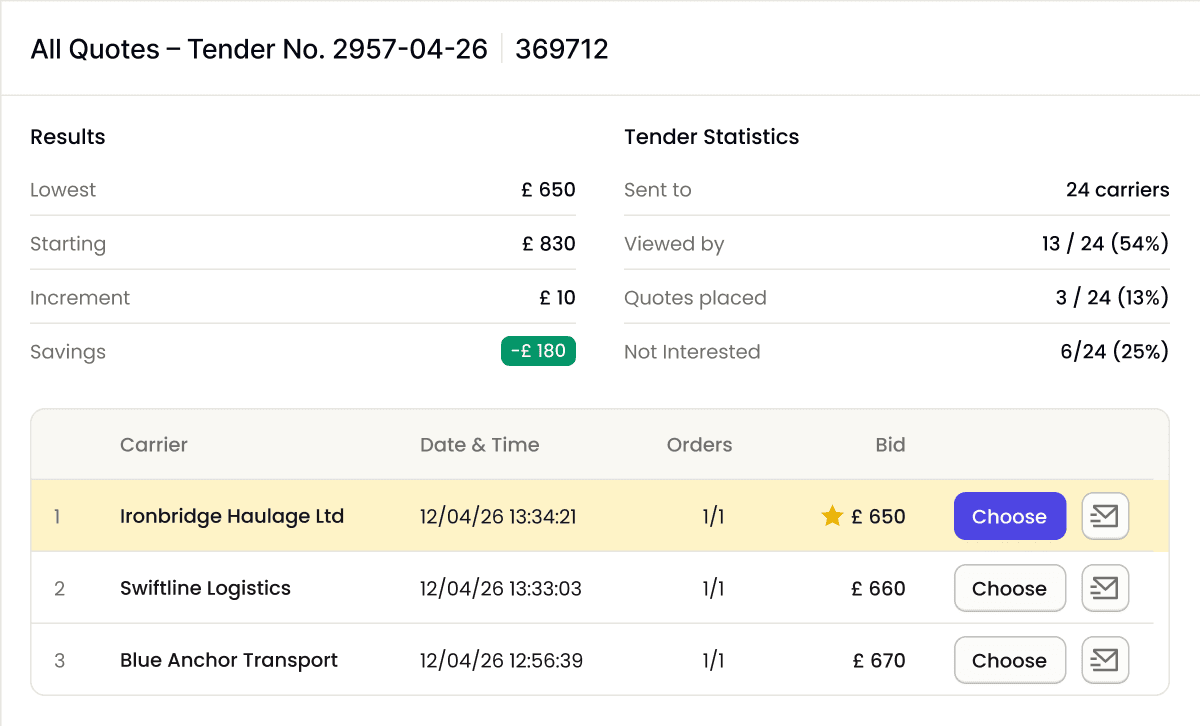Choose Ironbridge Haulage Ltd as the carrier

tap(1009, 516)
